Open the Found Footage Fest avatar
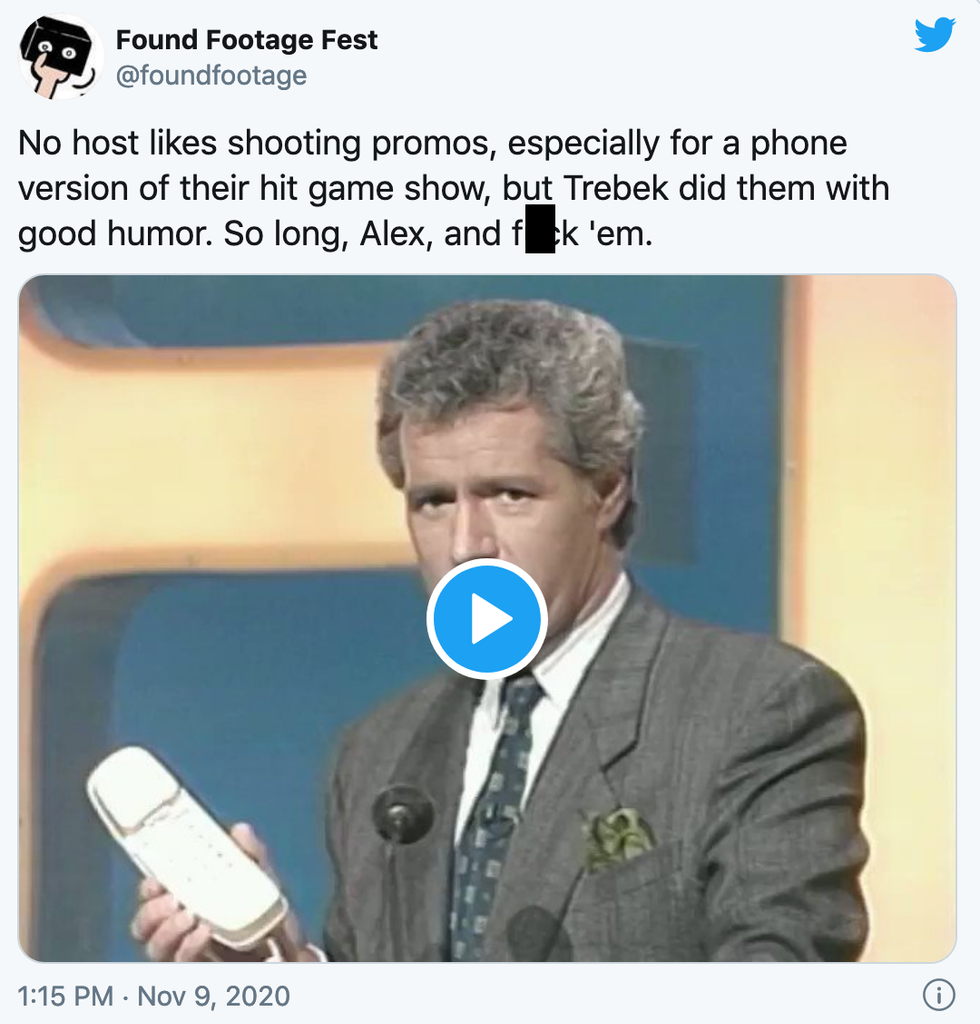This screenshot has height=1024, width=980. tap(60, 57)
